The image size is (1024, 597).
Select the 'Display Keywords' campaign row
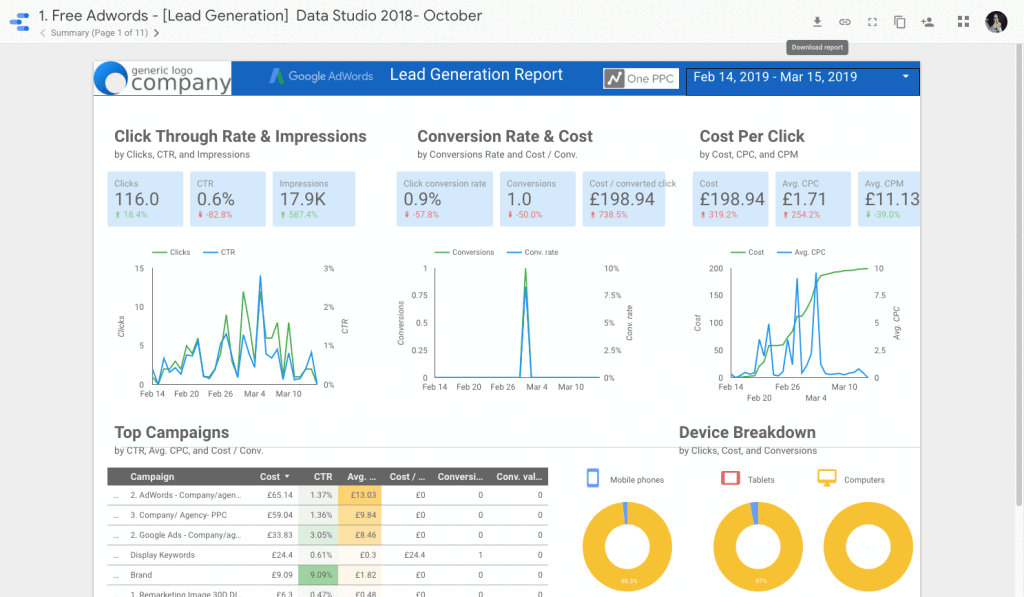click(x=328, y=555)
